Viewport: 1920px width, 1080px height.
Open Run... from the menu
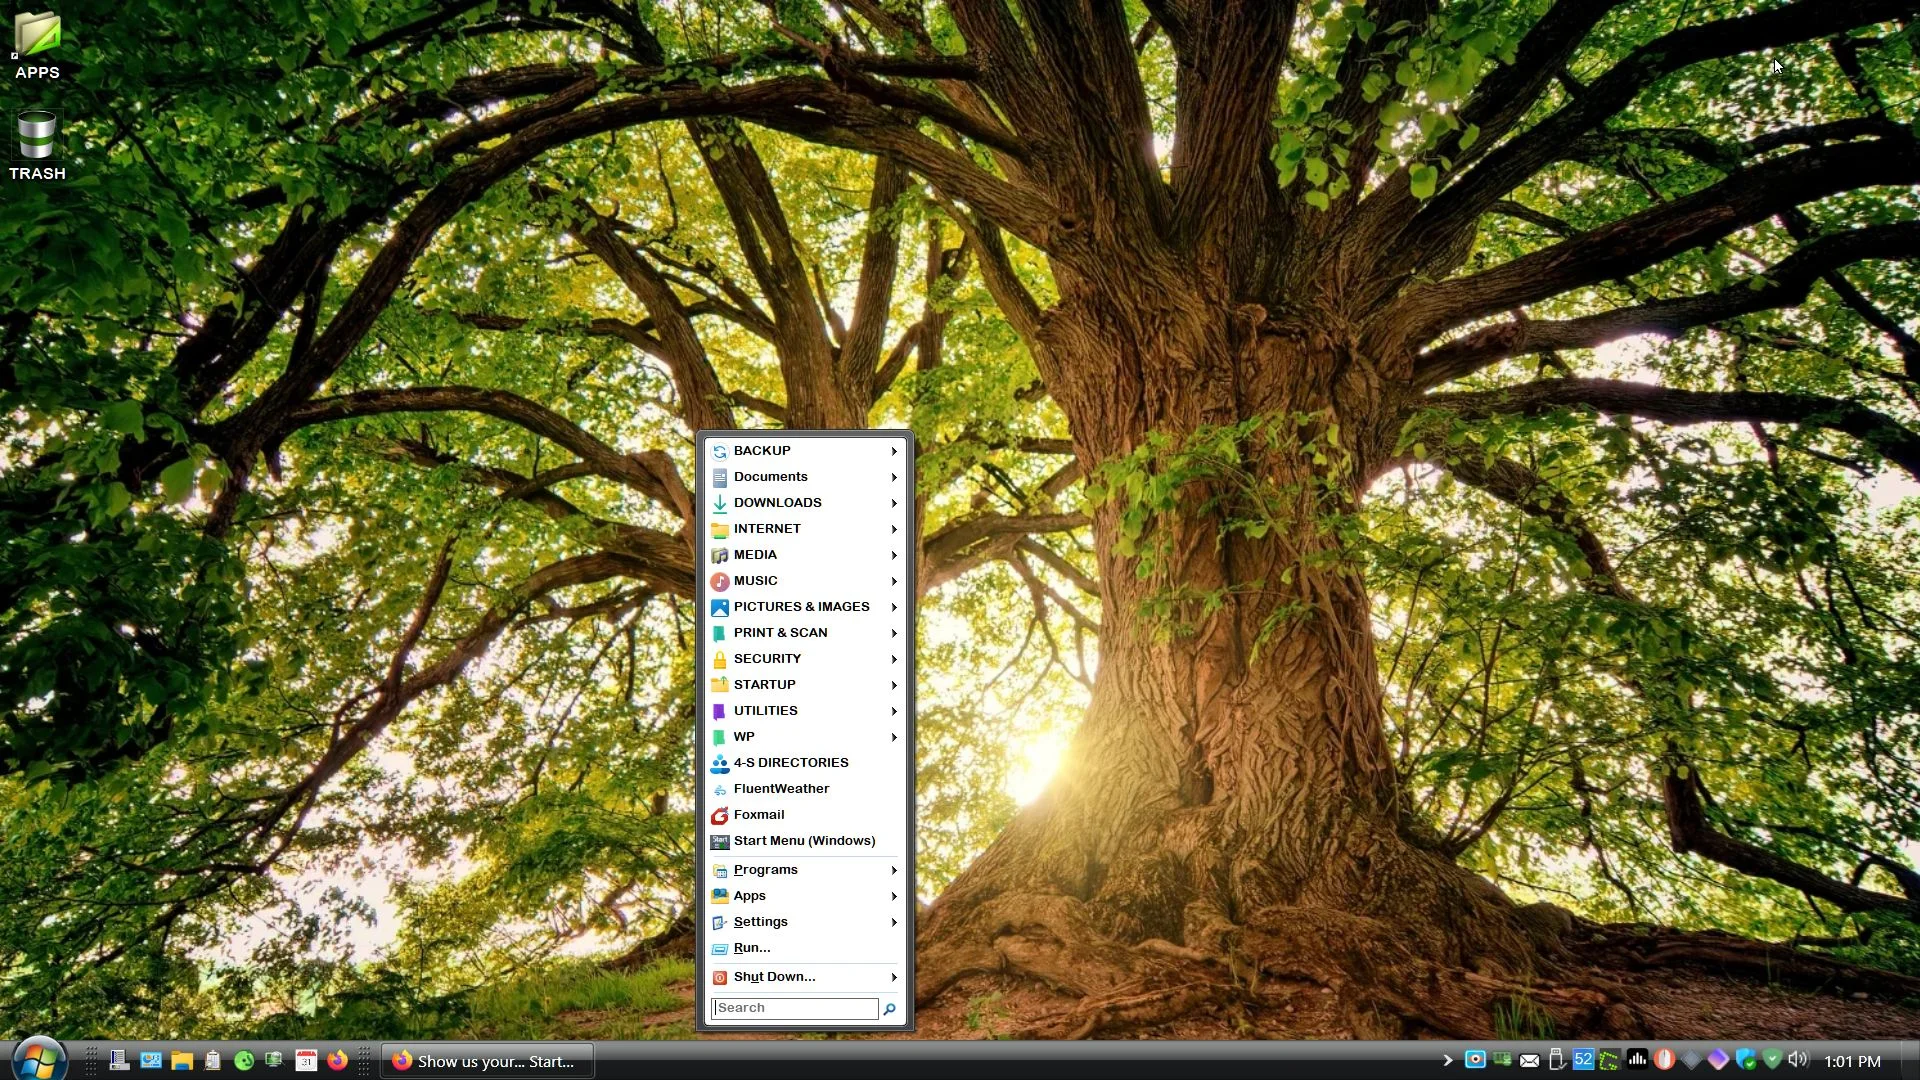click(805, 948)
